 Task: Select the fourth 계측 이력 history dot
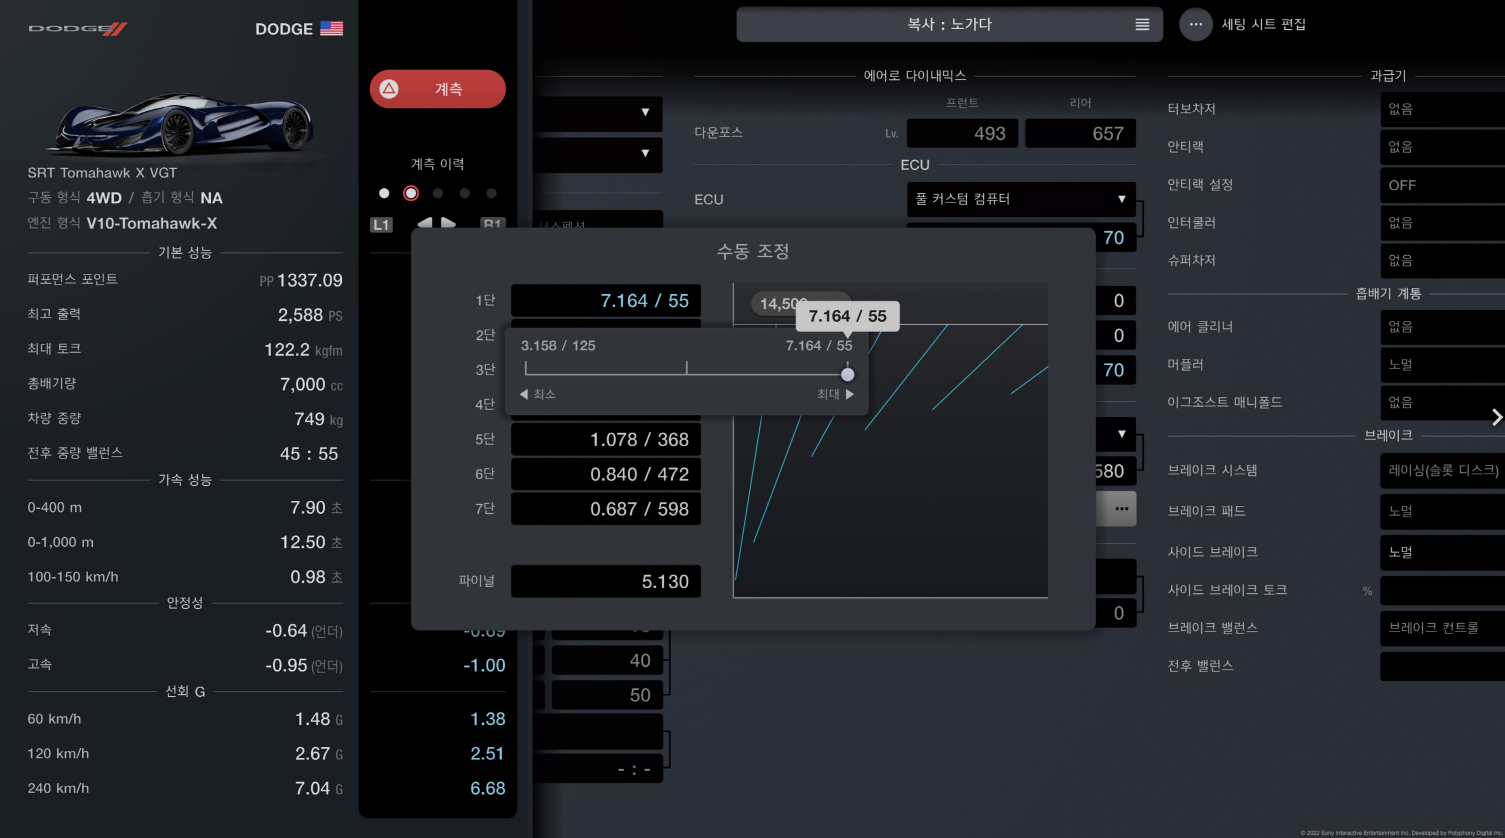coord(464,193)
